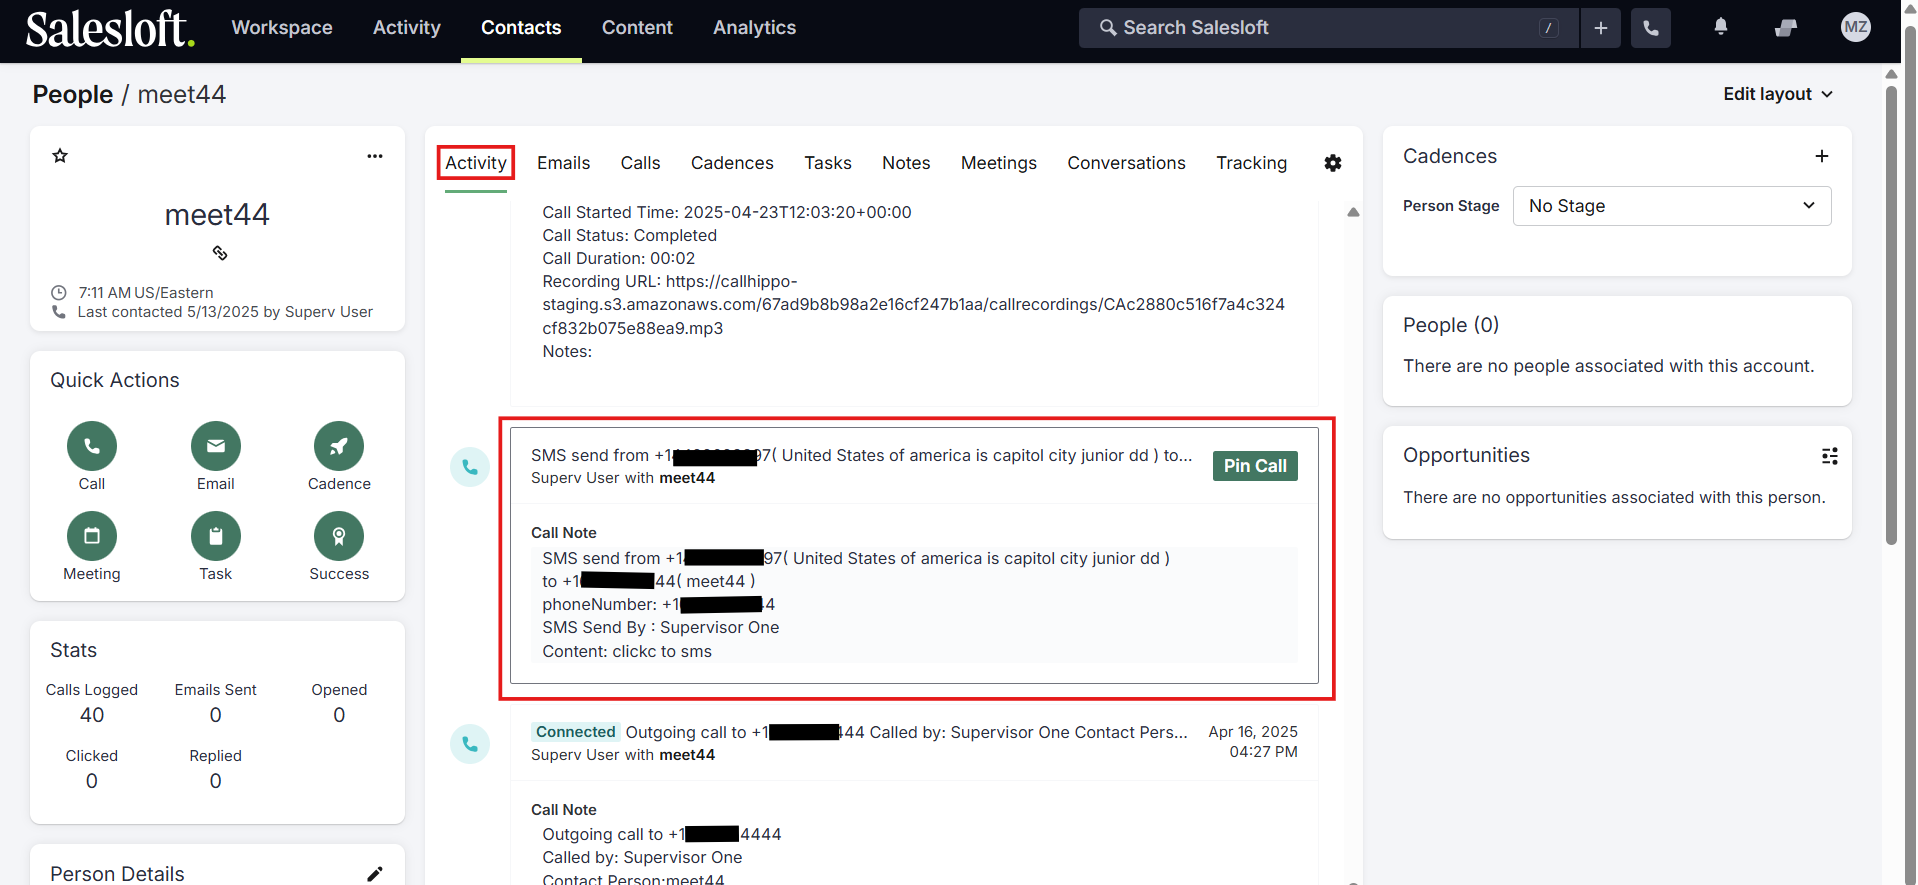Open Person Stage No Stage dropdown
The height and width of the screenshot is (885, 1918).
[x=1672, y=206]
